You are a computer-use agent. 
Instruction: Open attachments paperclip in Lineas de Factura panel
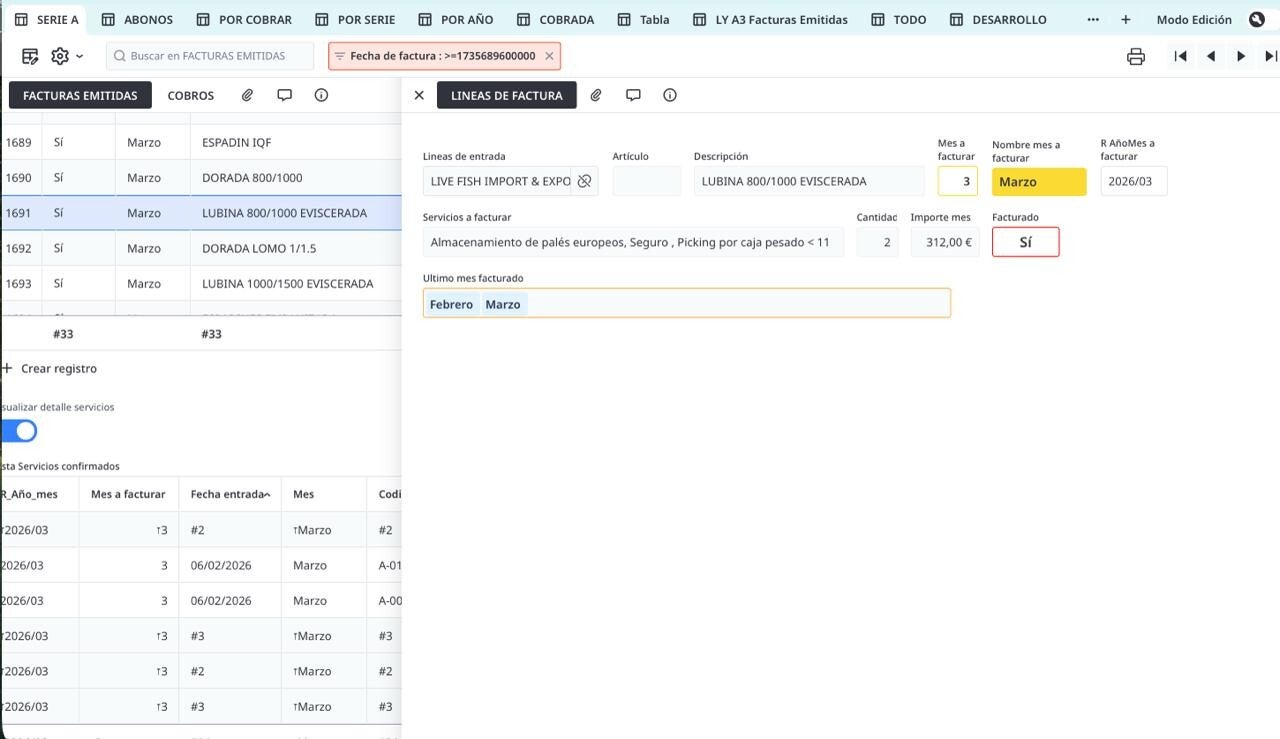(x=596, y=95)
